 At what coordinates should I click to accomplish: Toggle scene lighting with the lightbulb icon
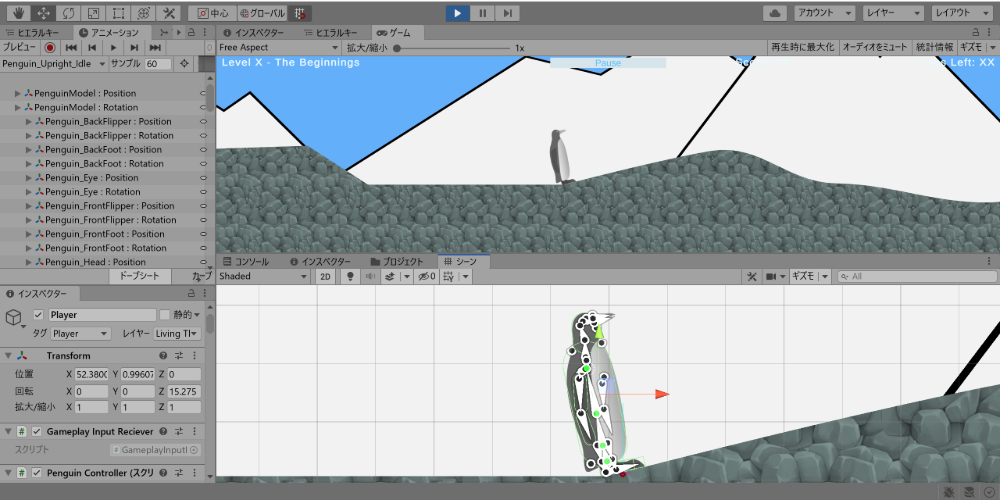(350, 276)
